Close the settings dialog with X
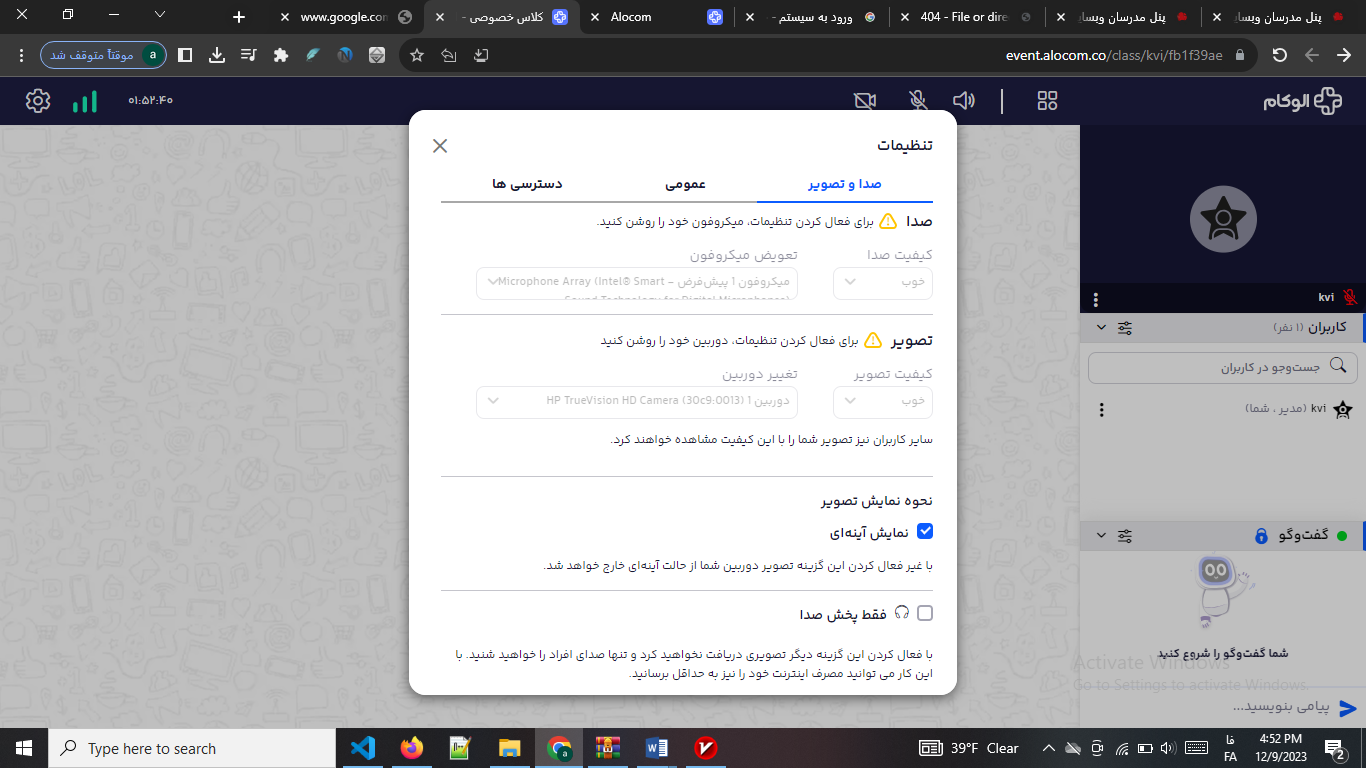Screen dimensions: 1366x768 point(440,146)
